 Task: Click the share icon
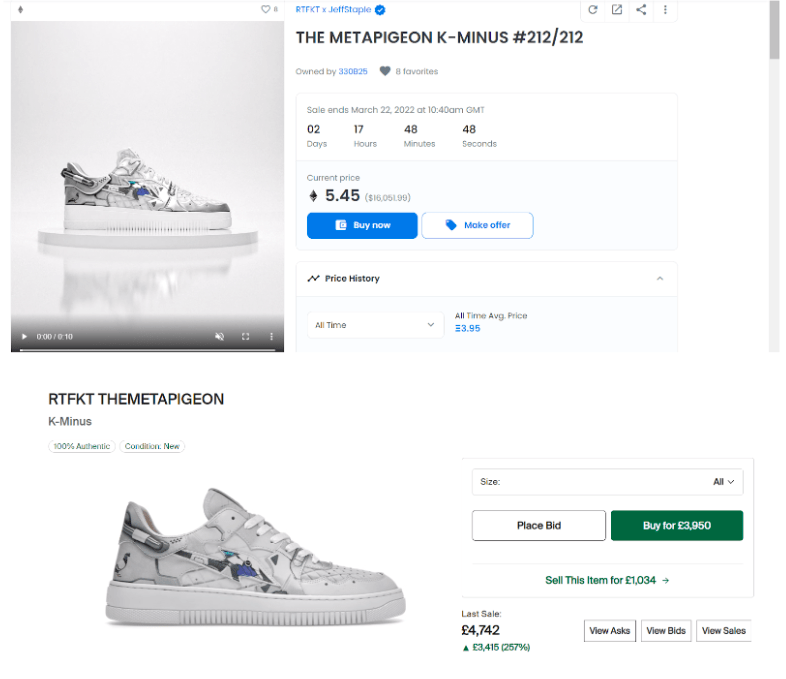(x=641, y=10)
